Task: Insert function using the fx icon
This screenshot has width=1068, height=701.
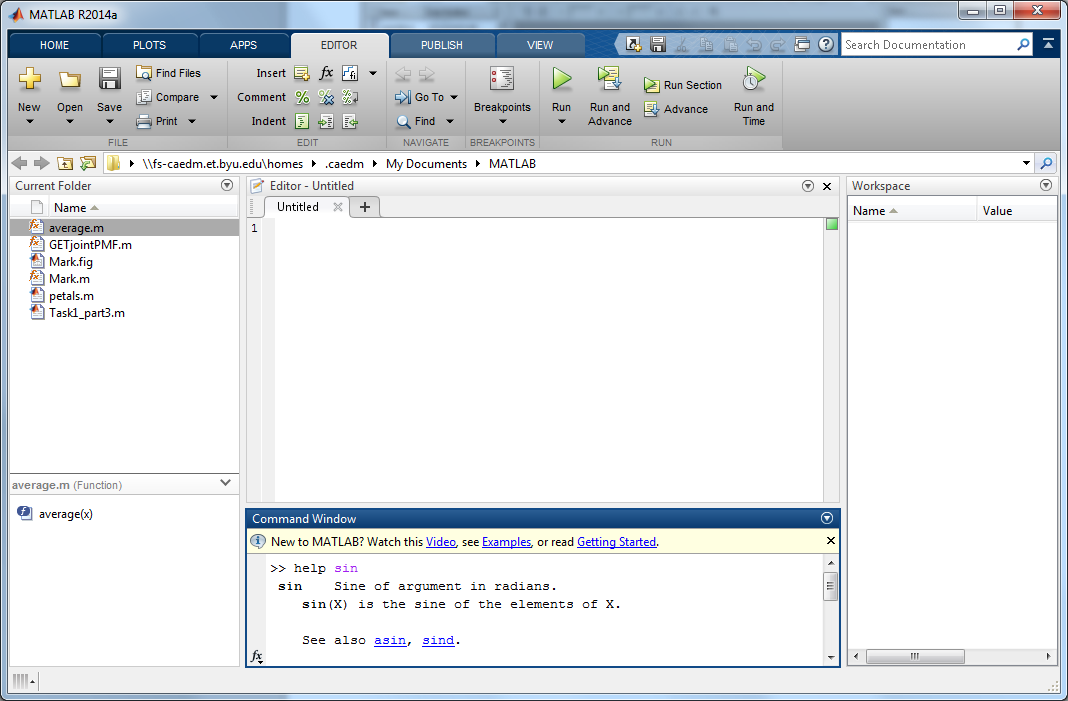Action: coord(326,73)
